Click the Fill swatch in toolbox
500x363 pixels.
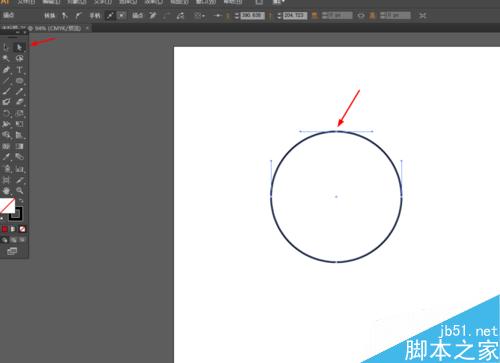(x=7, y=206)
